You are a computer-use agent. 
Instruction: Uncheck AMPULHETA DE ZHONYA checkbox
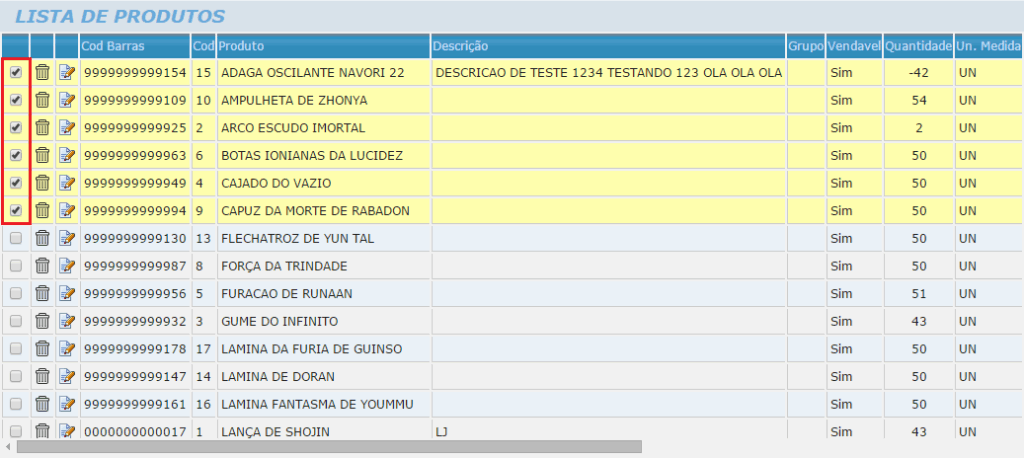coord(16,100)
